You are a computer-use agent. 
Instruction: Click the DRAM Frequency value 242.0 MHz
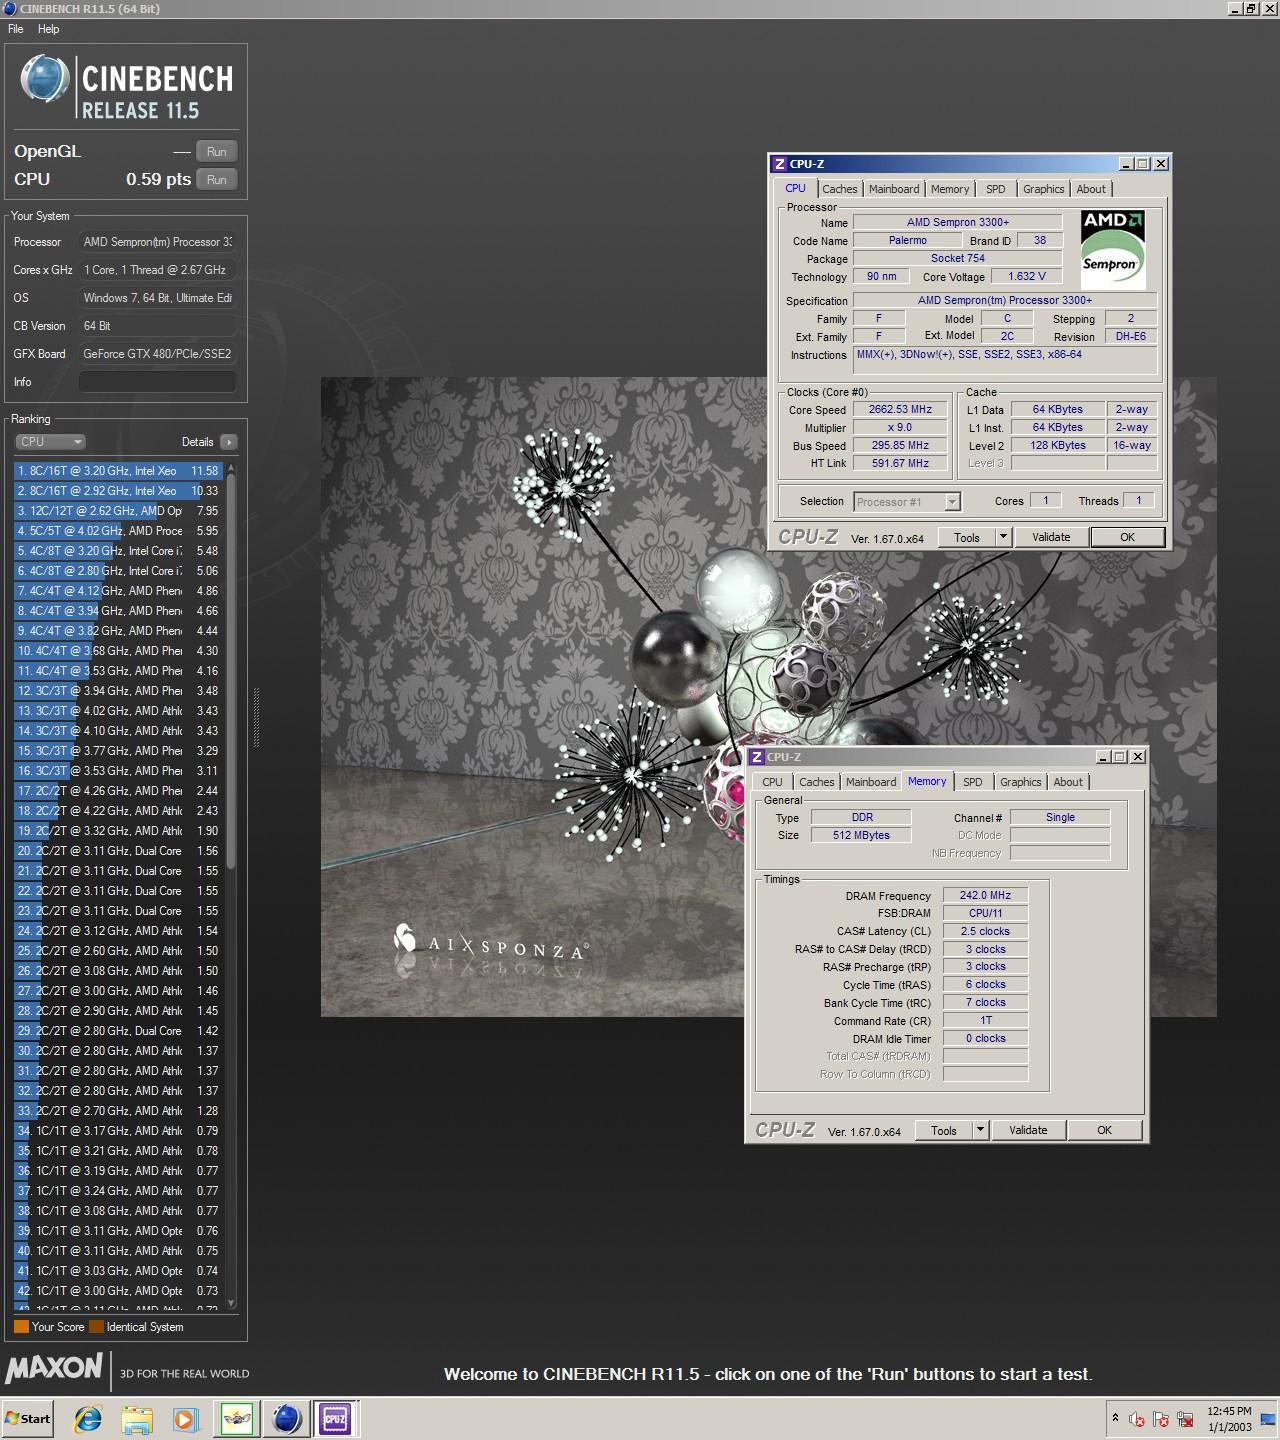pyautogui.click(x=985, y=896)
